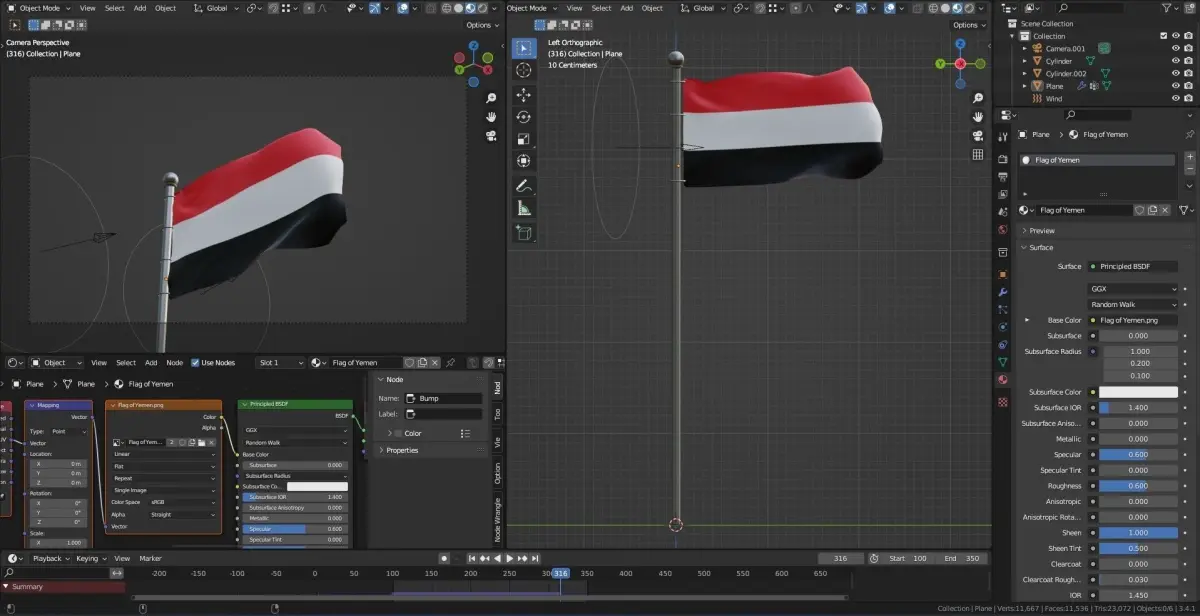Open Random Walk subsurface method dropdown in properties

(1134, 304)
